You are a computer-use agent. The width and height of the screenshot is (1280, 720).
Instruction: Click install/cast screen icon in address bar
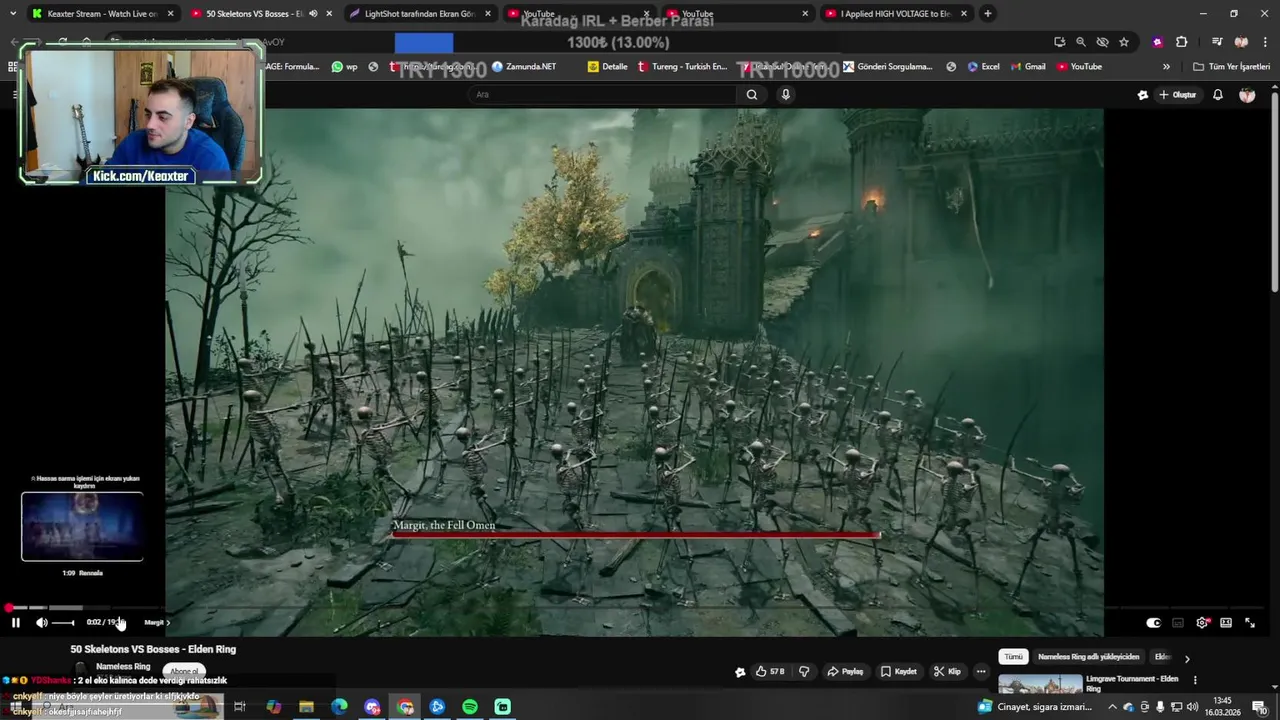click(1059, 42)
